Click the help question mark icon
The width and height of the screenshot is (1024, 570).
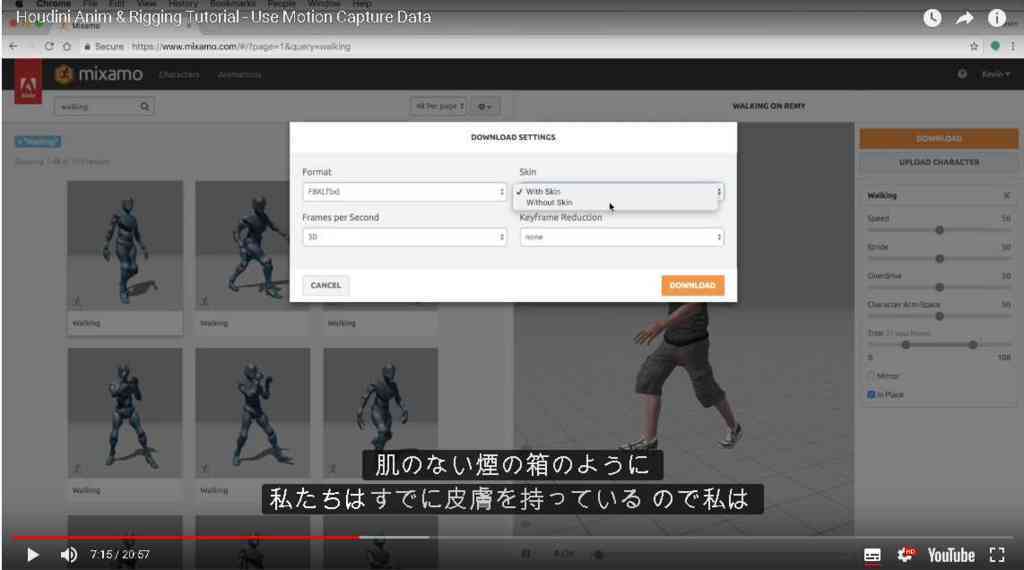[x=962, y=74]
